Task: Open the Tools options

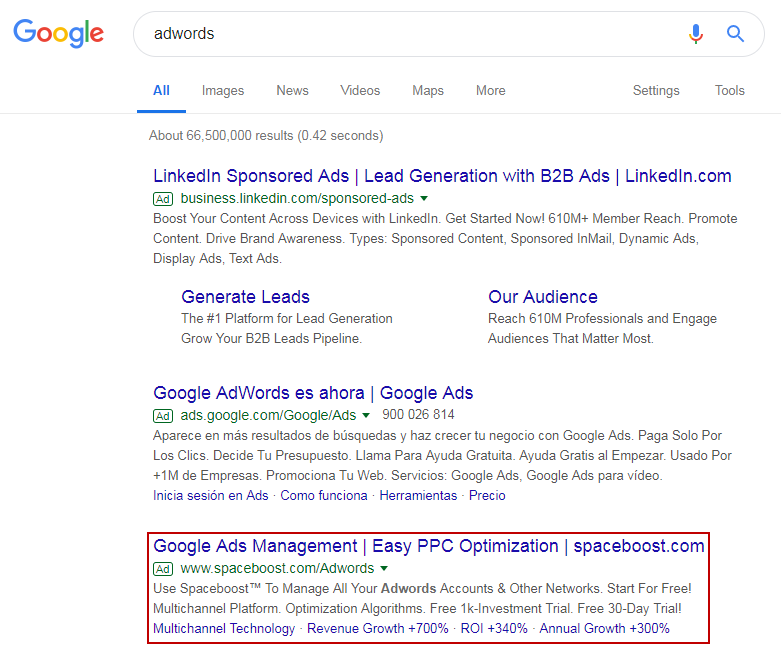Action: 730,91
